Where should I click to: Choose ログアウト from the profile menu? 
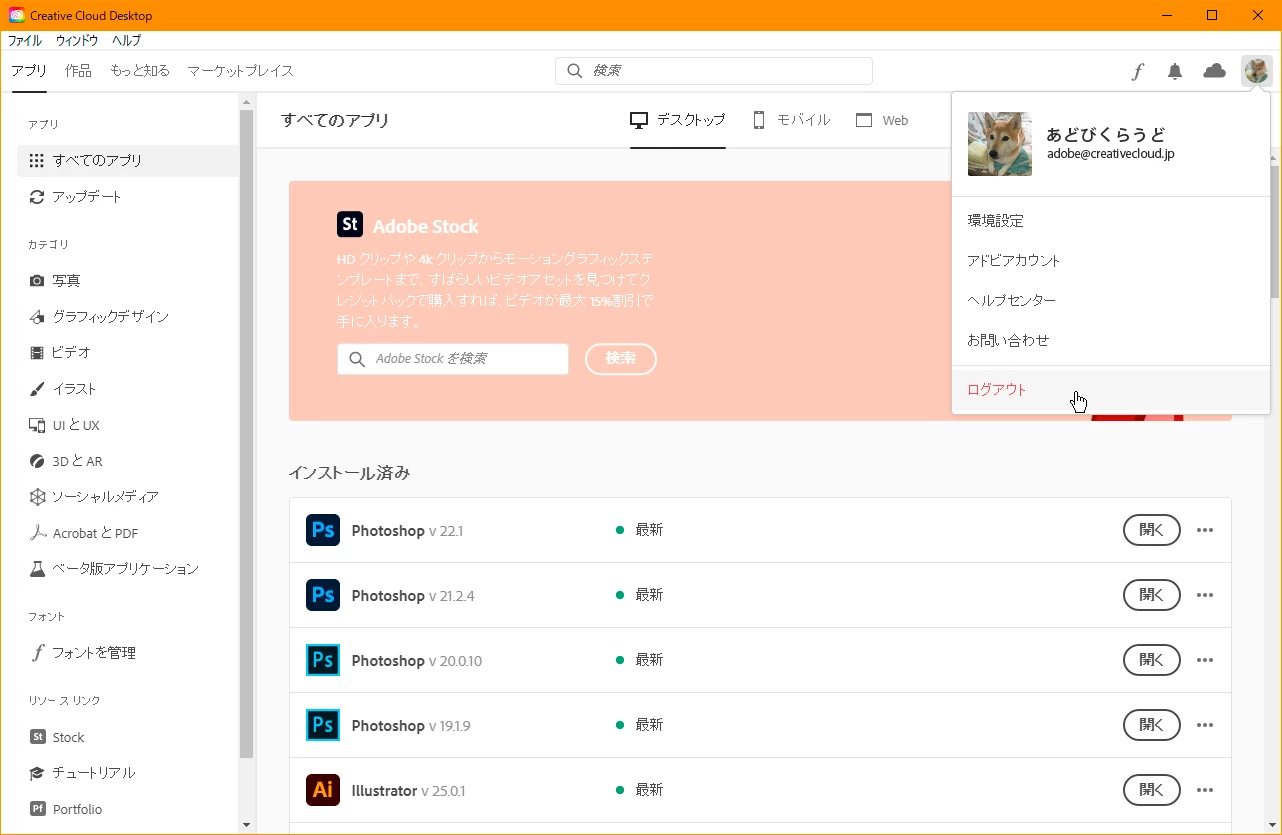pyautogui.click(x=1111, y=390)
